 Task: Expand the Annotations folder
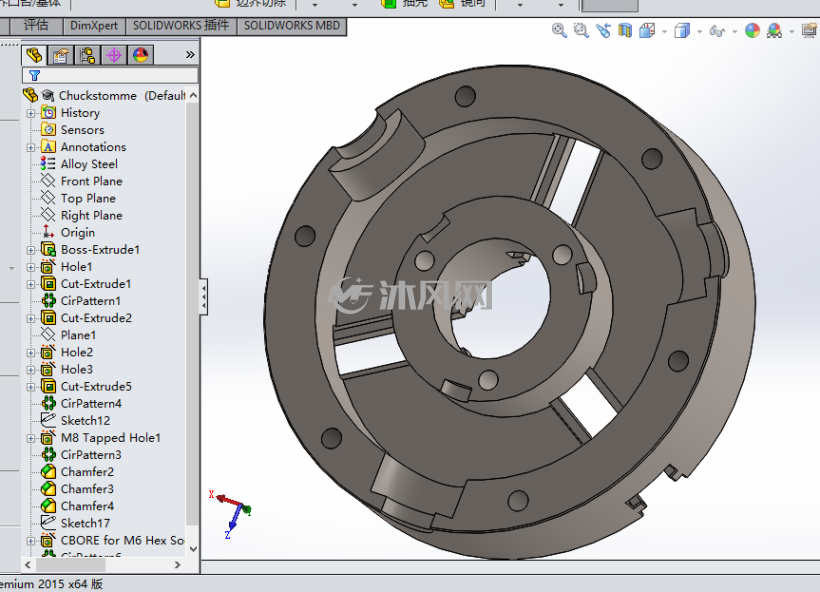click(31, 147)
